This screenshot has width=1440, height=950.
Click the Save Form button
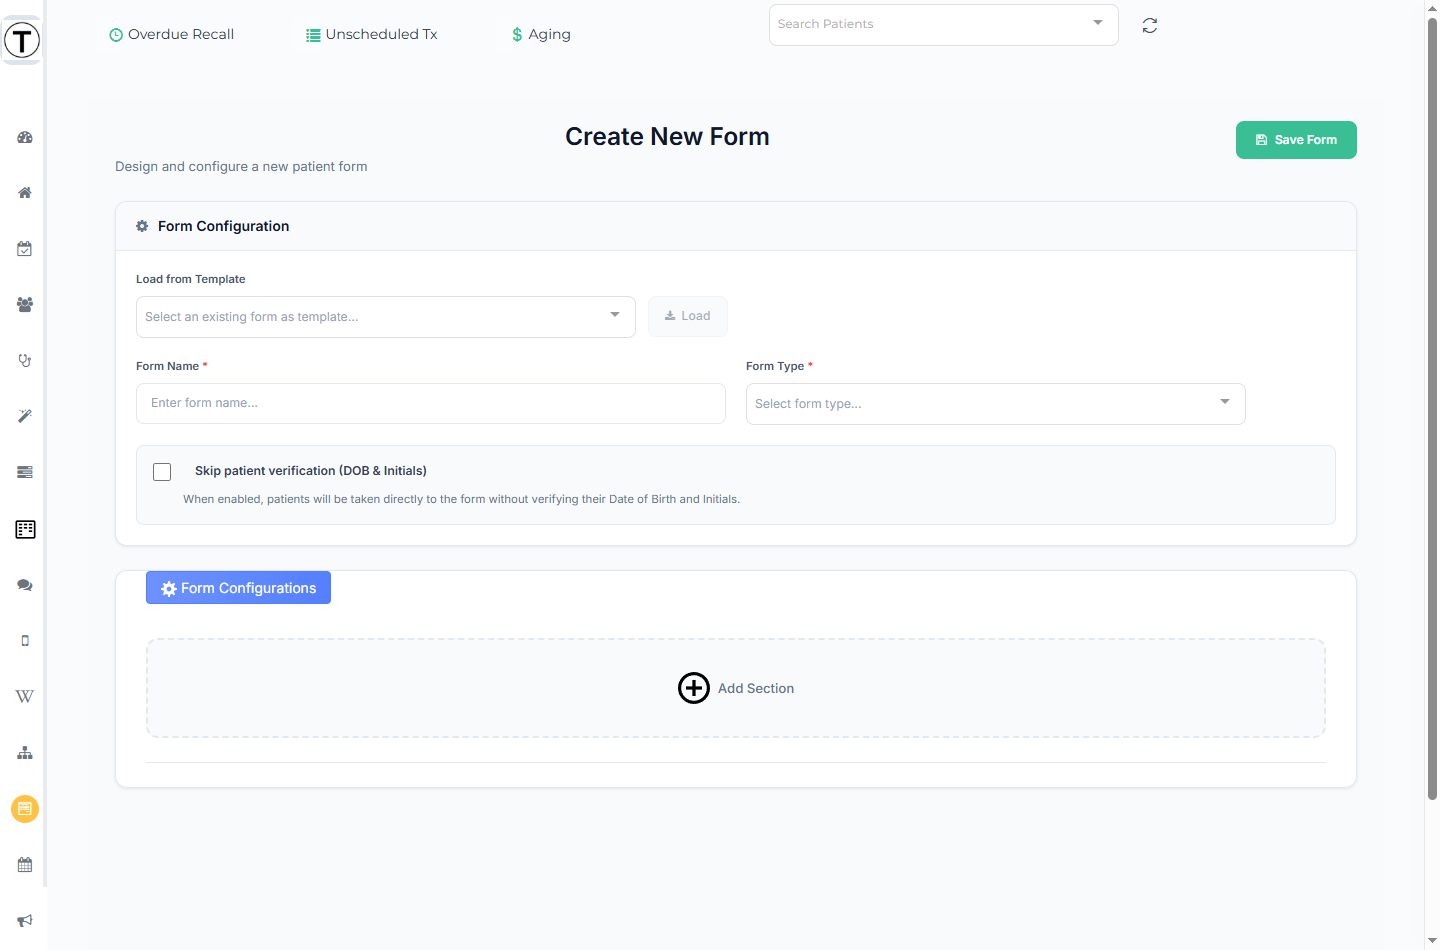(x=1296, y=140)
